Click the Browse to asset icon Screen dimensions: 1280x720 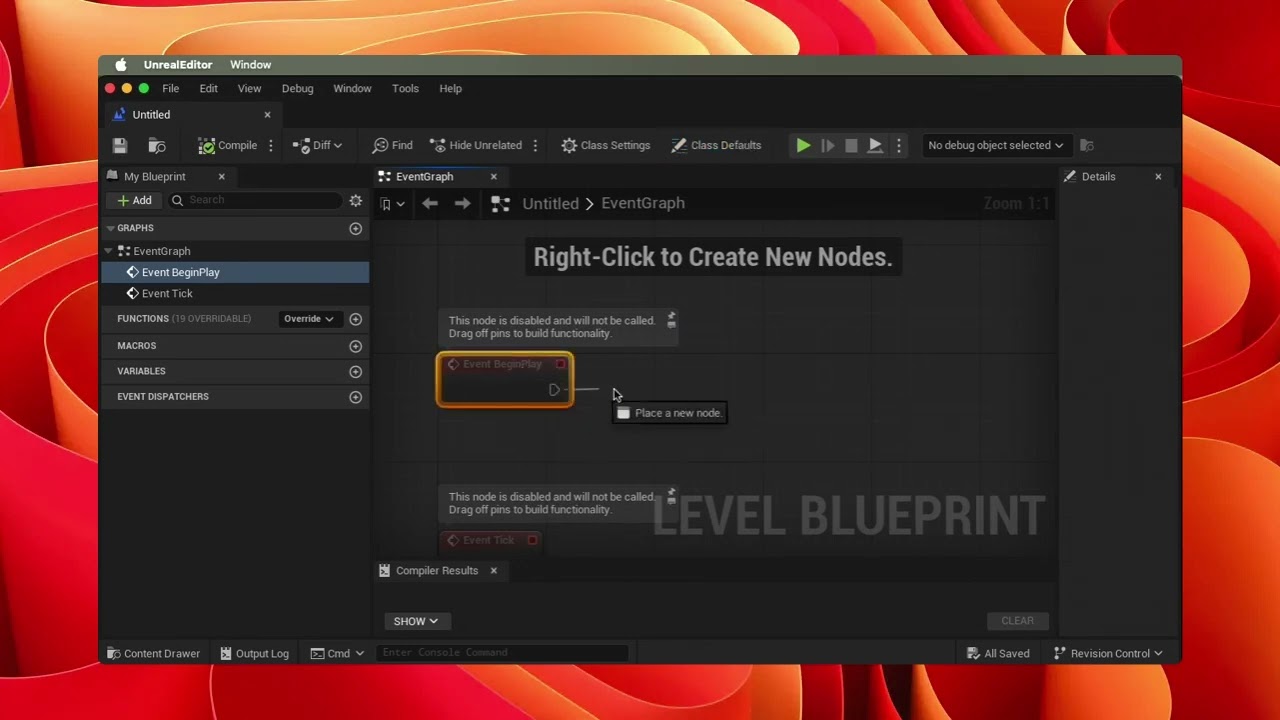(x=157, y=146)
